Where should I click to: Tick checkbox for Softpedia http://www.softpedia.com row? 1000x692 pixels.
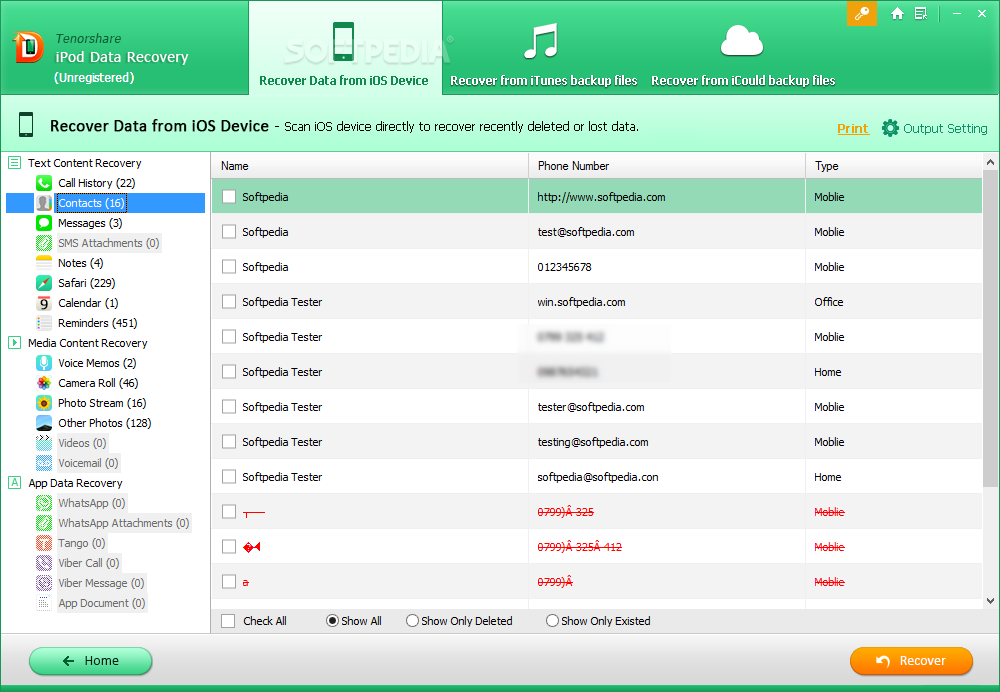pos(229,196)
